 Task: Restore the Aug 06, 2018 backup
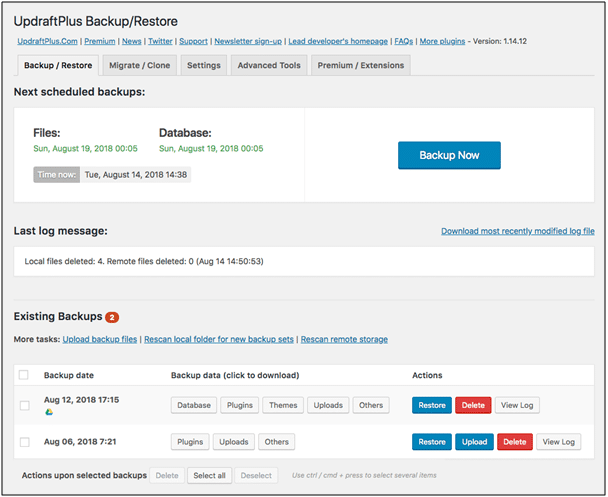(x=432, y=442)
